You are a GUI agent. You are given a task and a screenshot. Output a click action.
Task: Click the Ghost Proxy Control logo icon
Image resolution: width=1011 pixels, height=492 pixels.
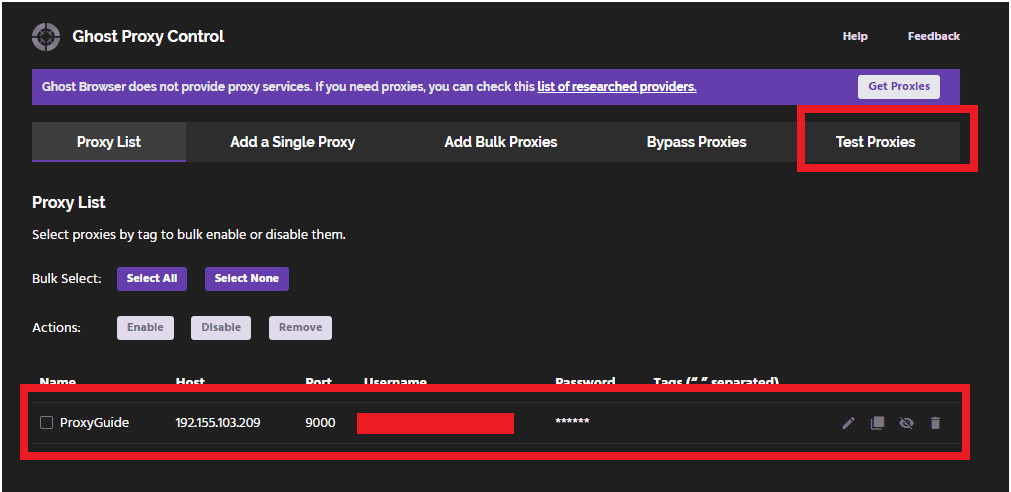[46, 36]
